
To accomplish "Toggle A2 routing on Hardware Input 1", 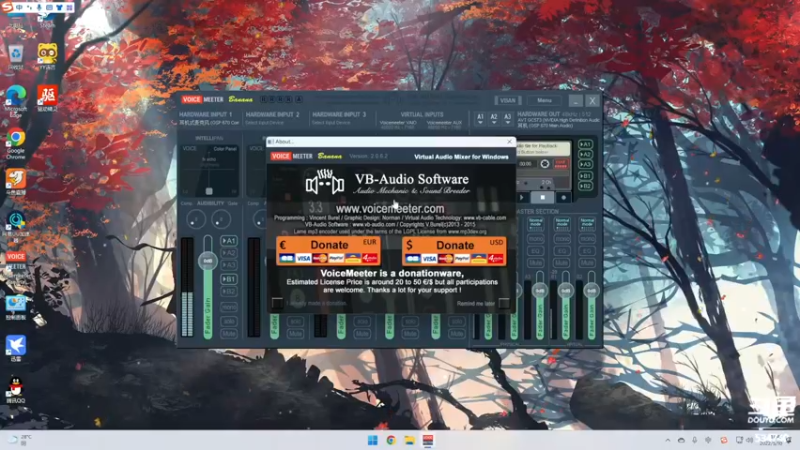I will tap(229, 253).
